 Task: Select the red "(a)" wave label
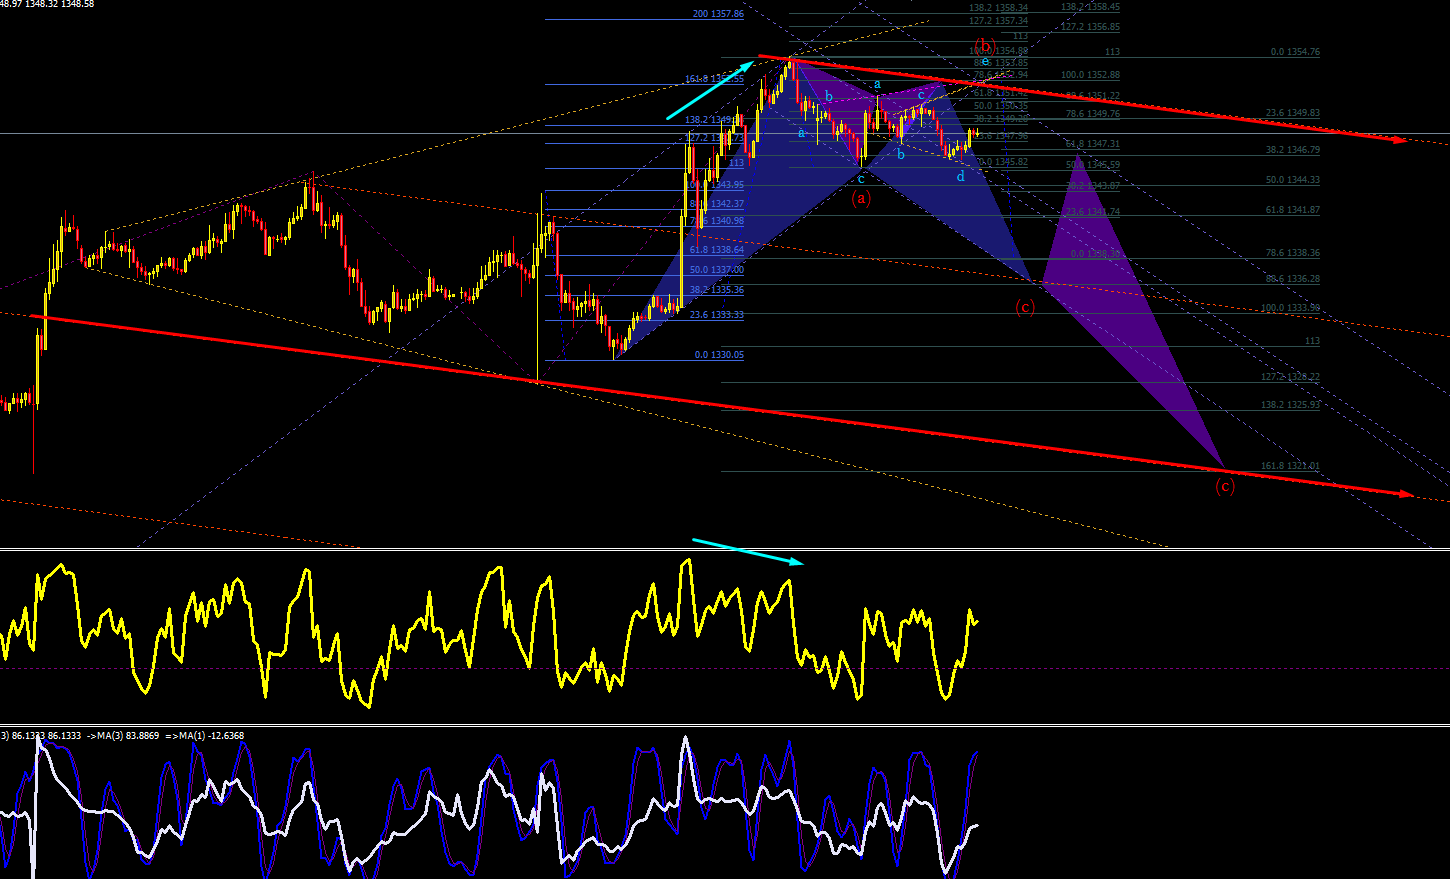861,198
